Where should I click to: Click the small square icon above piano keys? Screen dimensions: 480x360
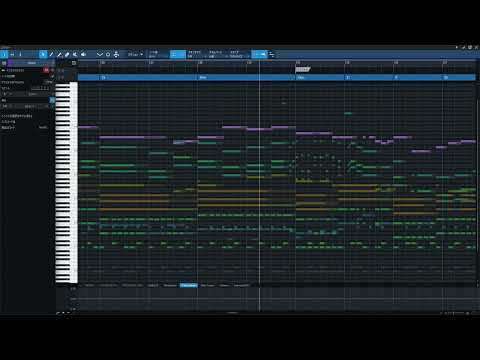(x=74, y=63)
